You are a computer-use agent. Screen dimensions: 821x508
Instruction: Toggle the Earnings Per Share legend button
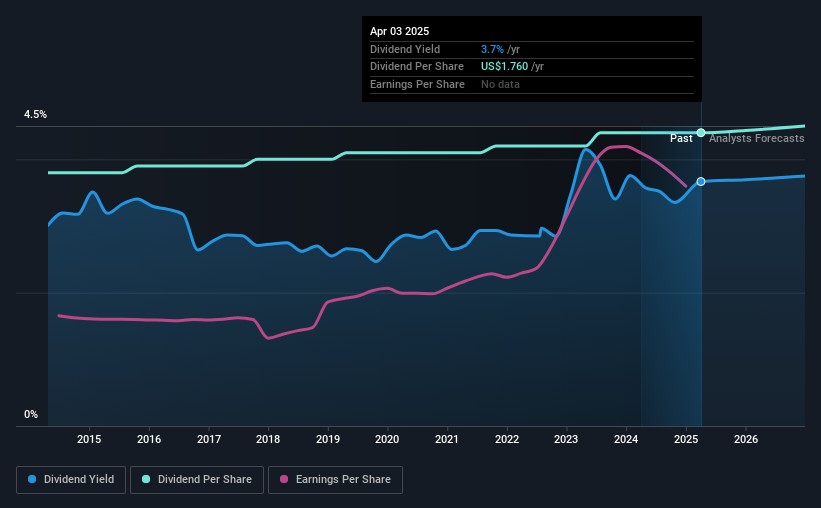335,479
